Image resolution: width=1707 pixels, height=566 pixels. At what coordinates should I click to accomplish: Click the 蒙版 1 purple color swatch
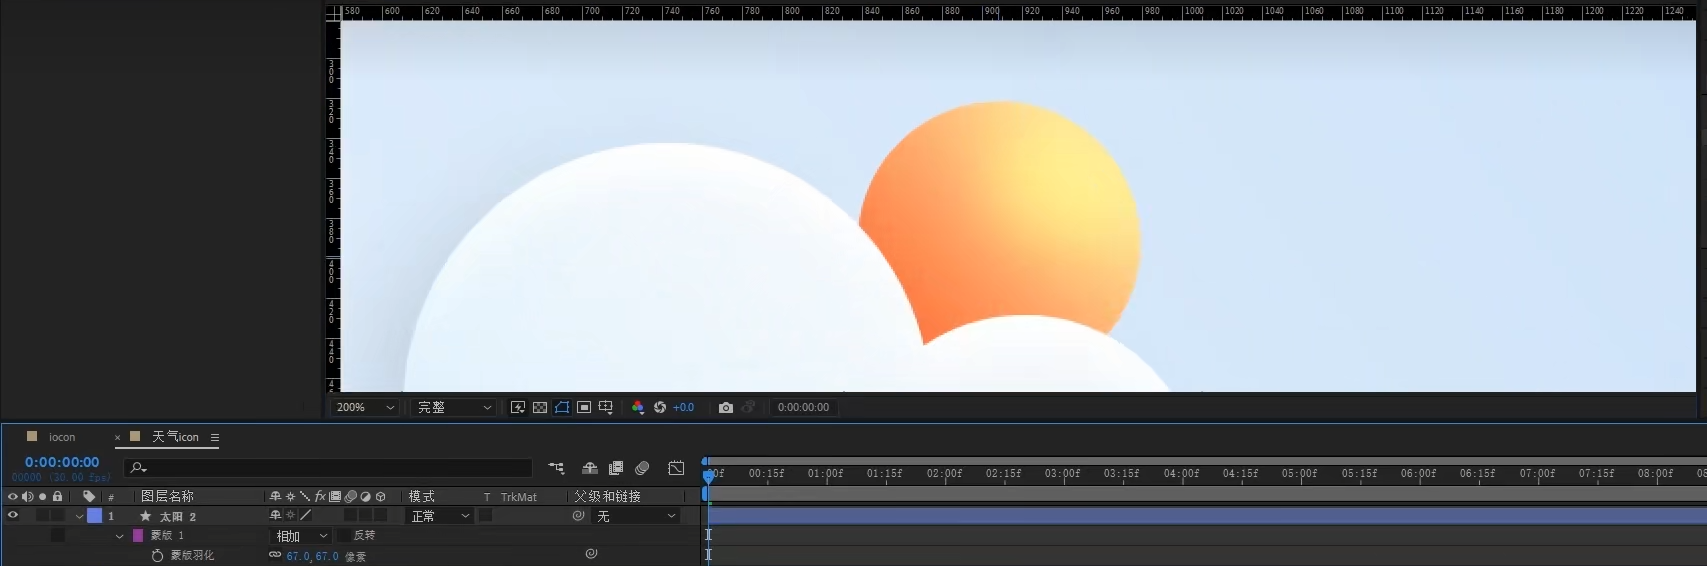[x=138, y=536]
